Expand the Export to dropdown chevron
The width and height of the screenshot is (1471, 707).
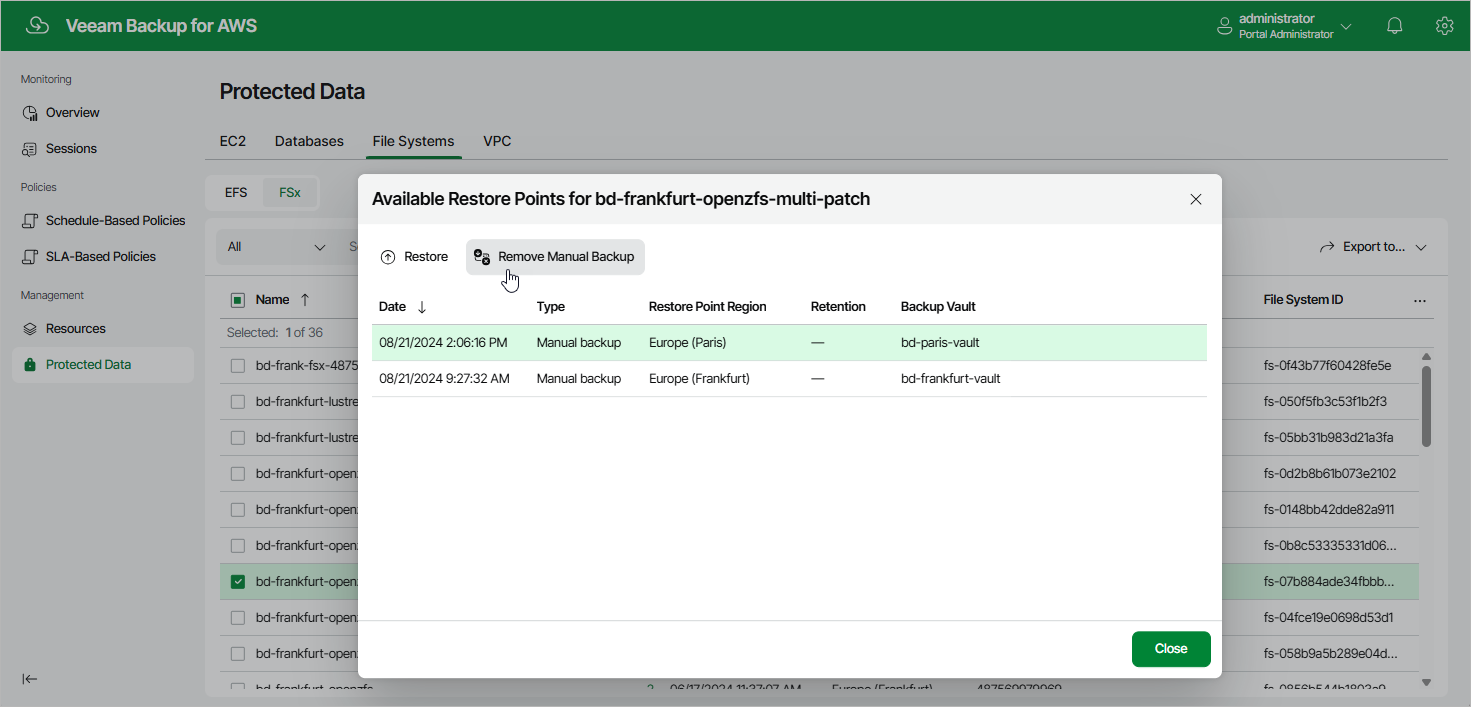(x=1421, y=247)
